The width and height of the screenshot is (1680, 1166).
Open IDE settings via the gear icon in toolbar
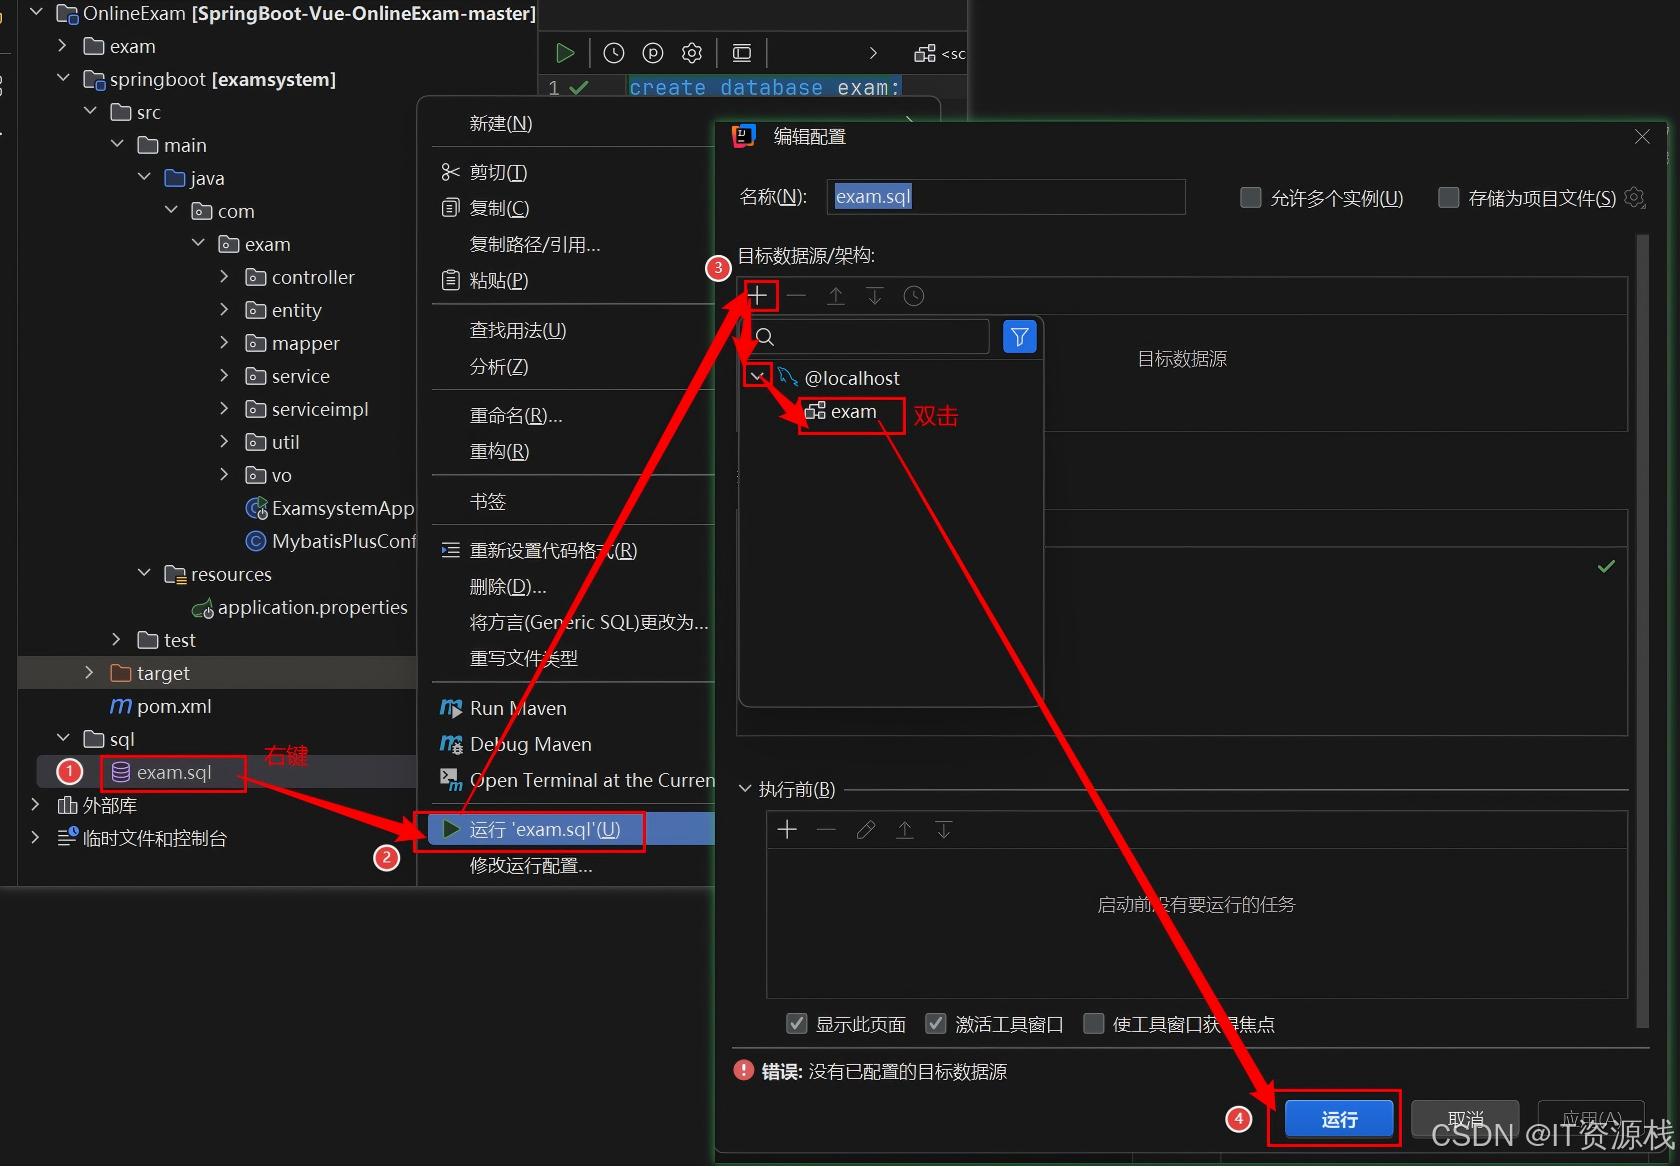click(x=691, y=52)
